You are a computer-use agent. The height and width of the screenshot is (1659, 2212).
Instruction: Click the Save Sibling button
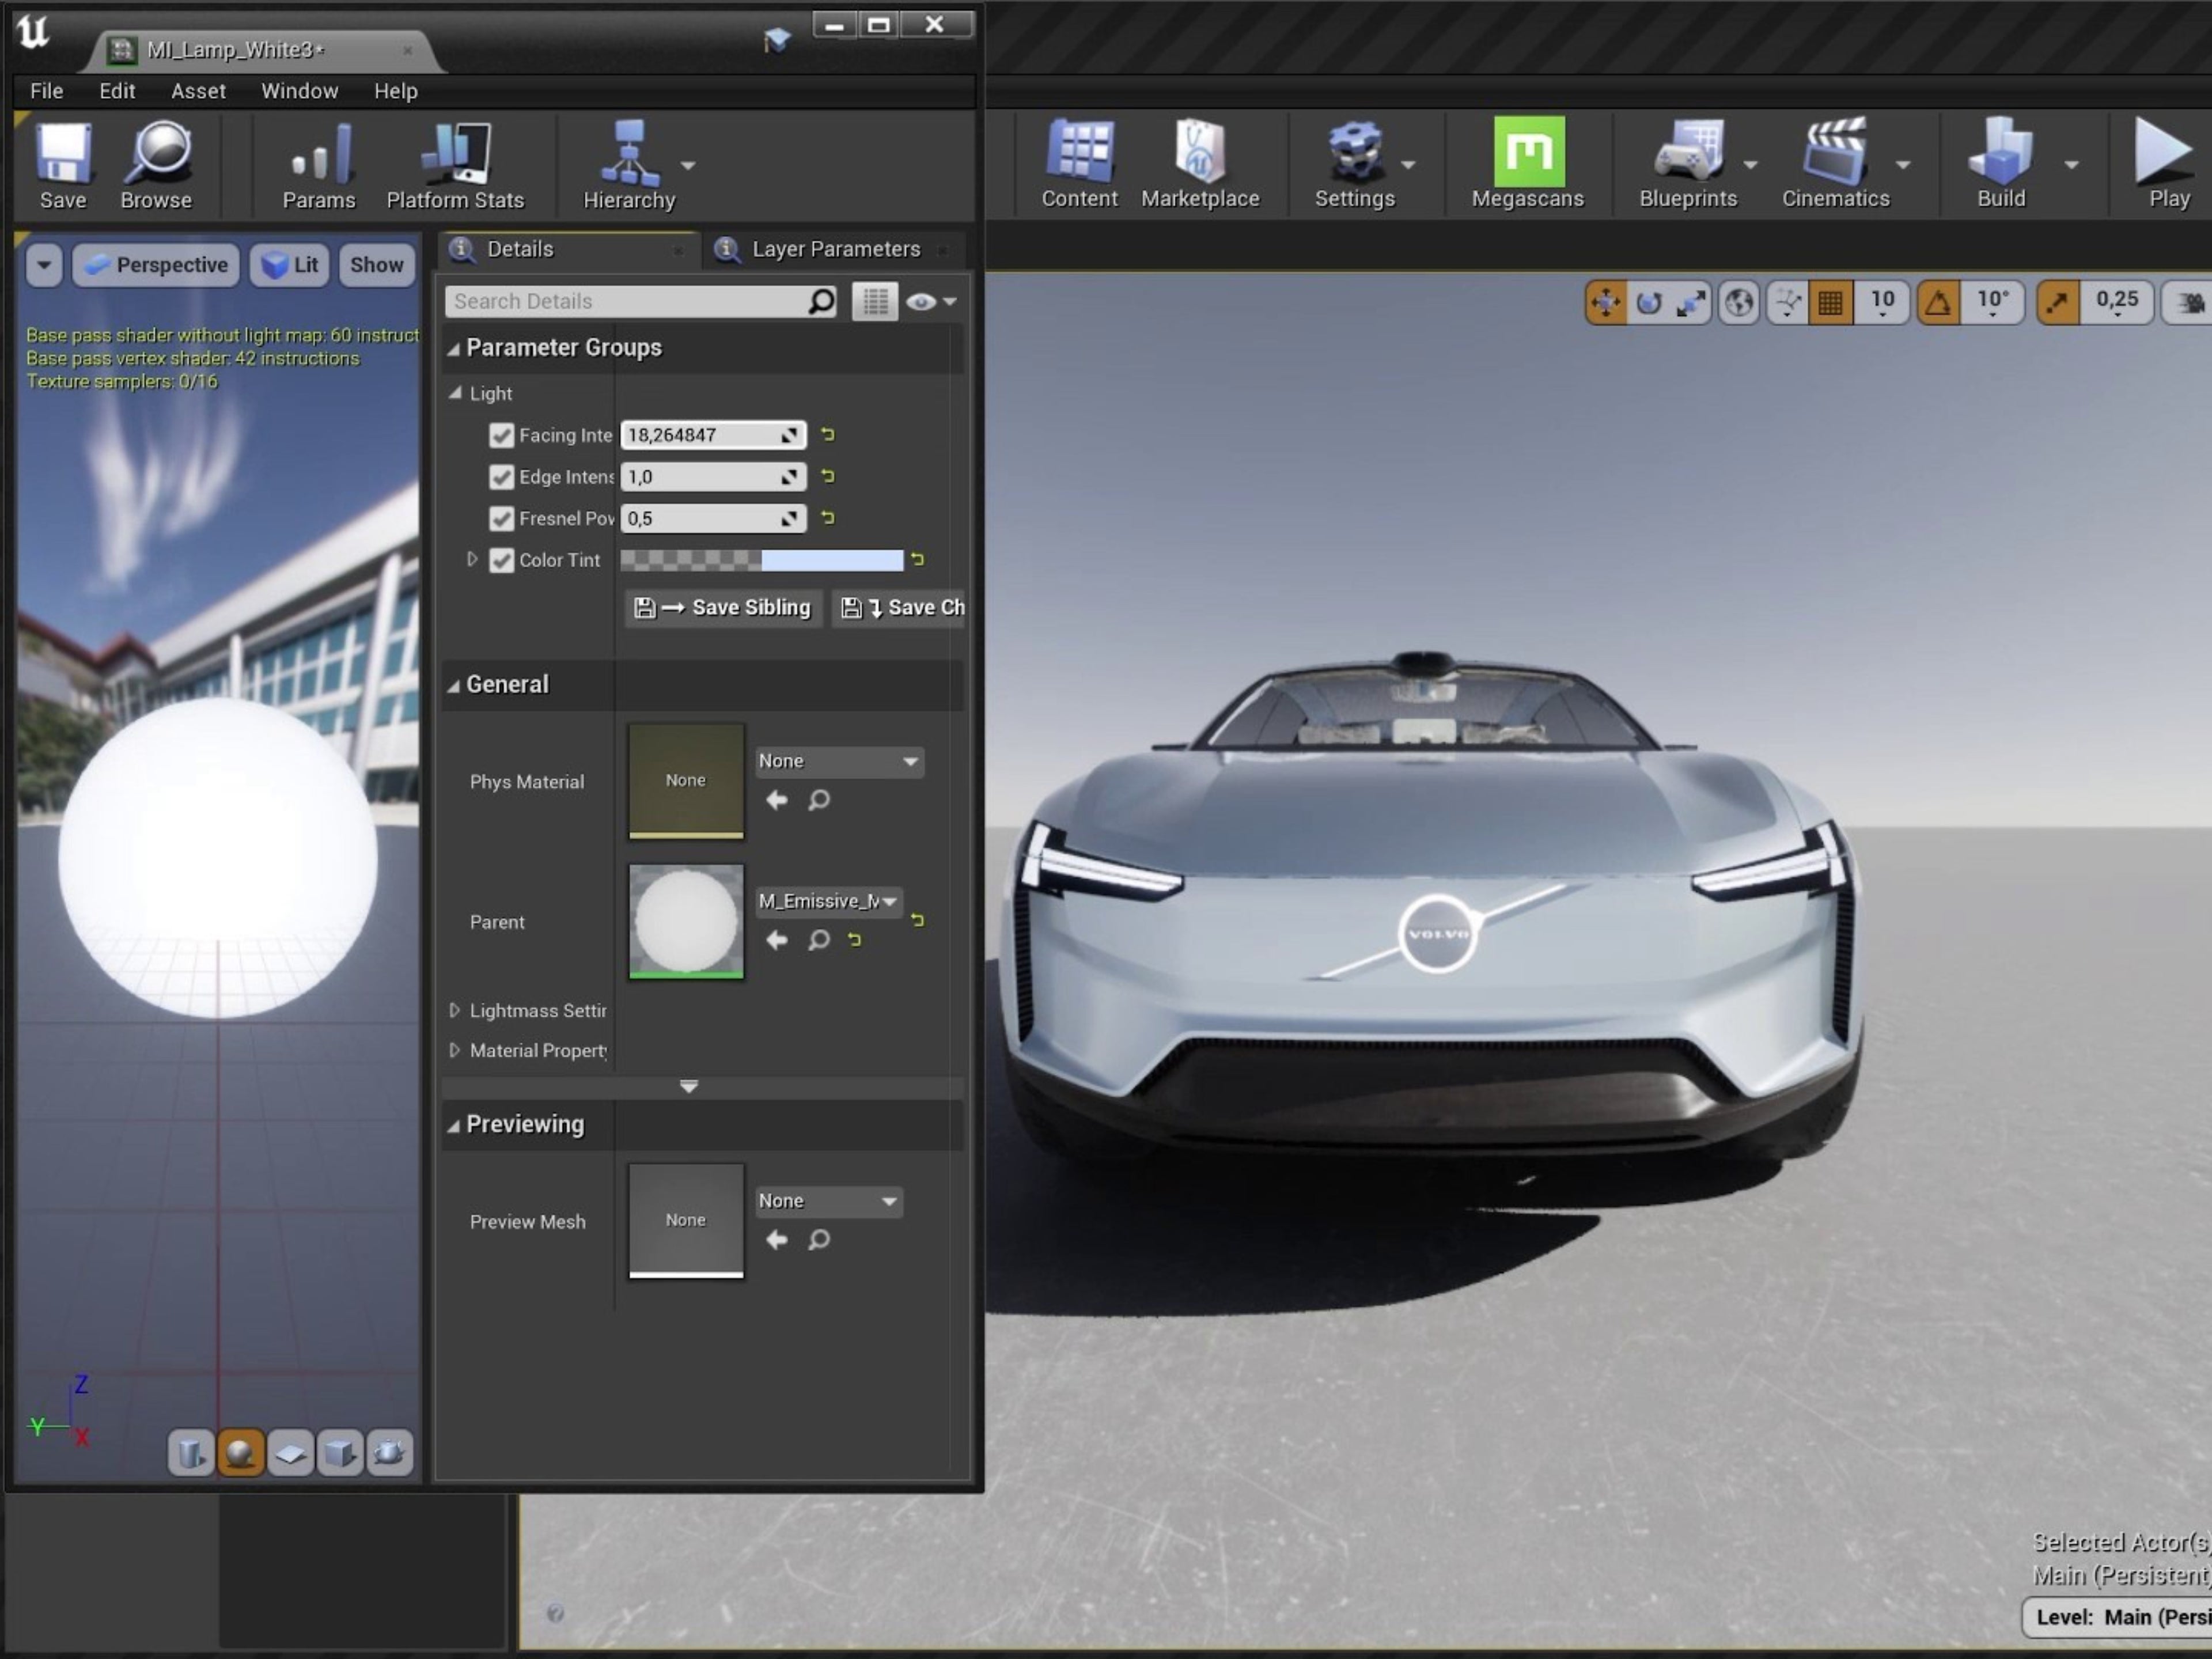724,608
